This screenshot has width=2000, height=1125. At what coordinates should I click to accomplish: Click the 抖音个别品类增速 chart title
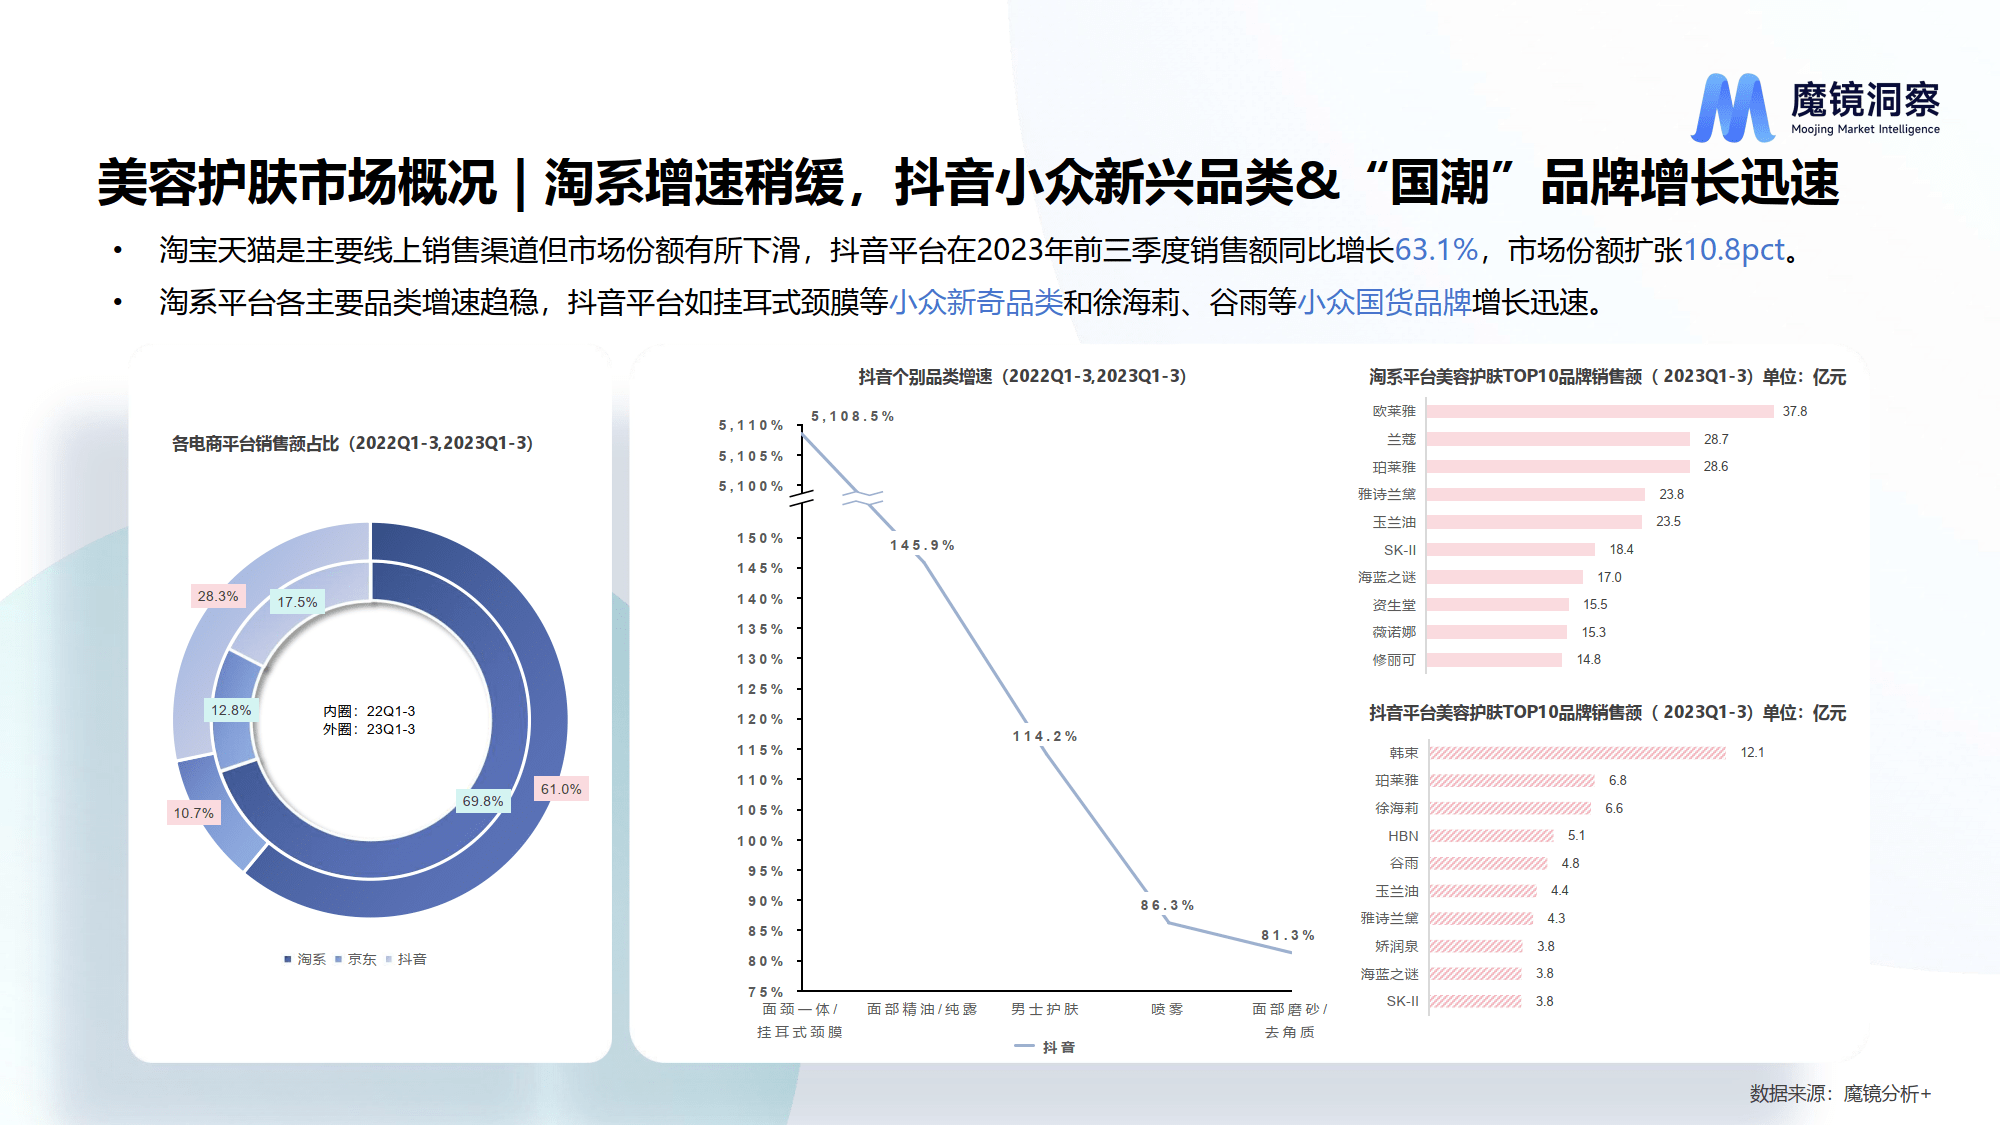click(x=1022, y=376)
